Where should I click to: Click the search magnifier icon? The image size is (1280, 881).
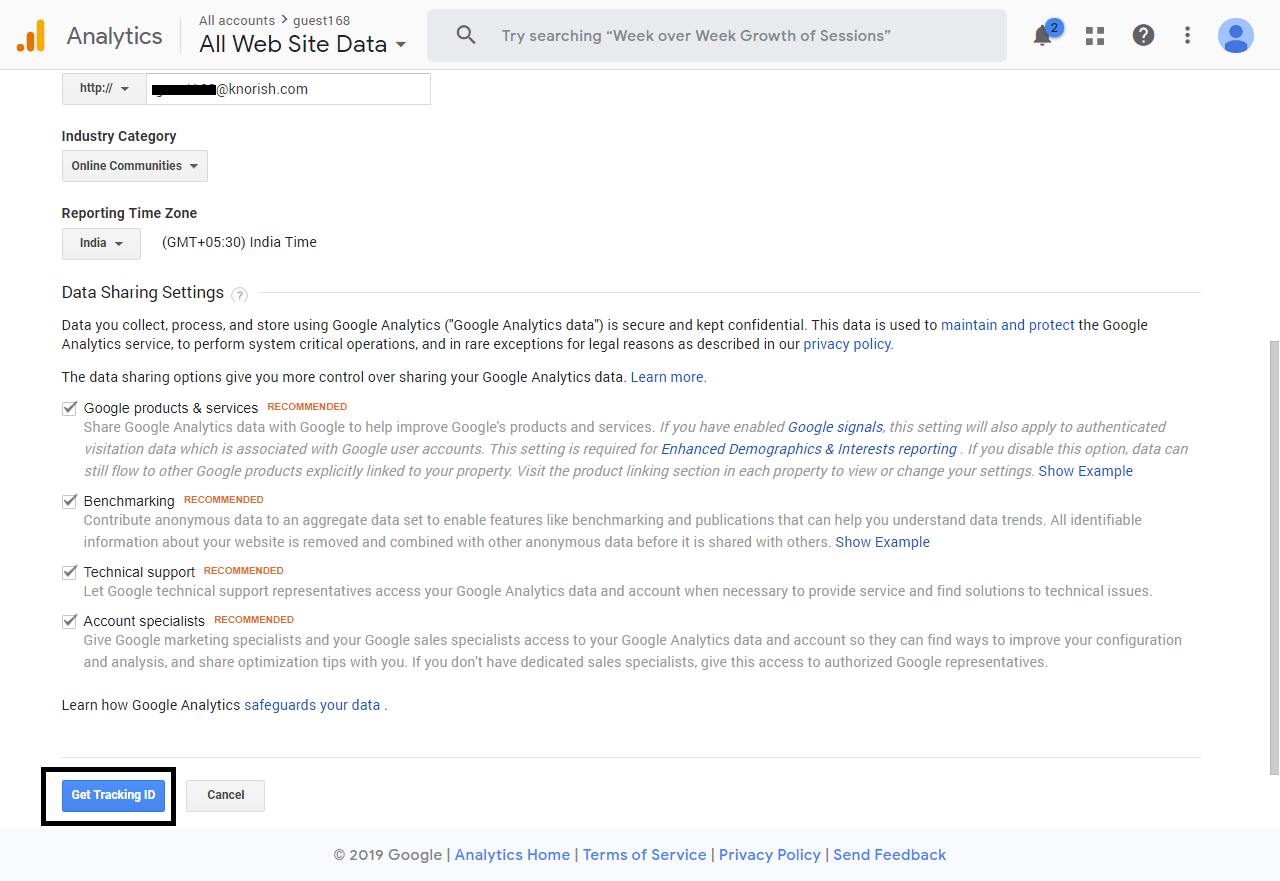(465, 35)
